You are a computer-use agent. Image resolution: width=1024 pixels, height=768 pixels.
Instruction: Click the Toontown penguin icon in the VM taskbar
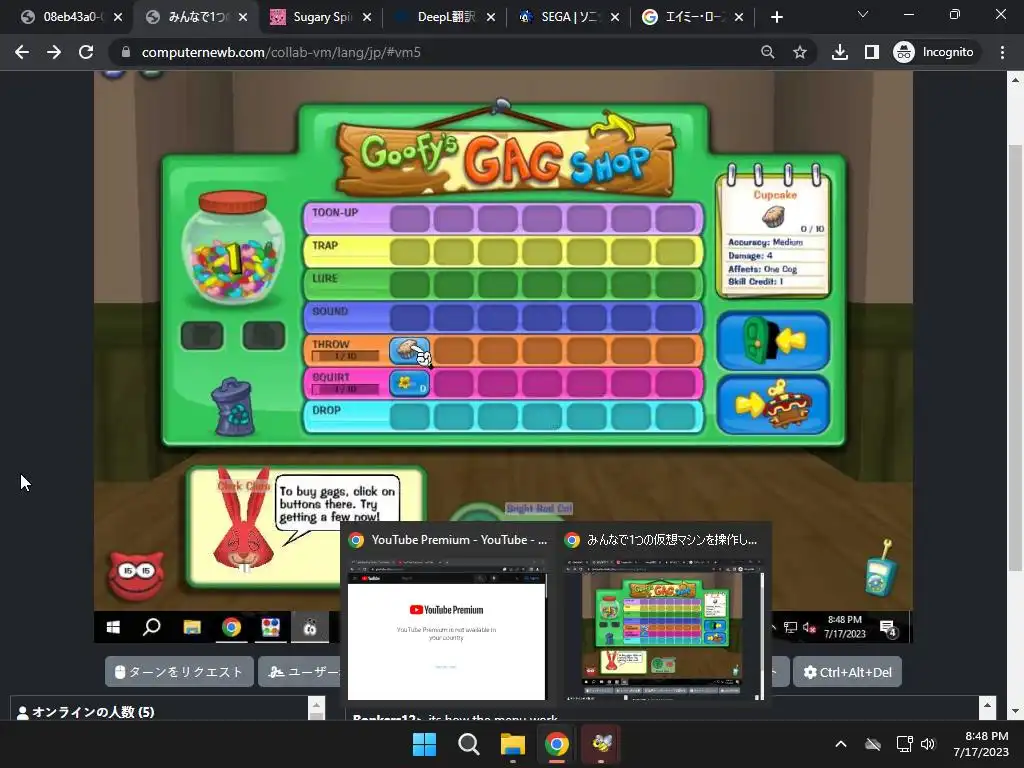click(x=310, y=628)
